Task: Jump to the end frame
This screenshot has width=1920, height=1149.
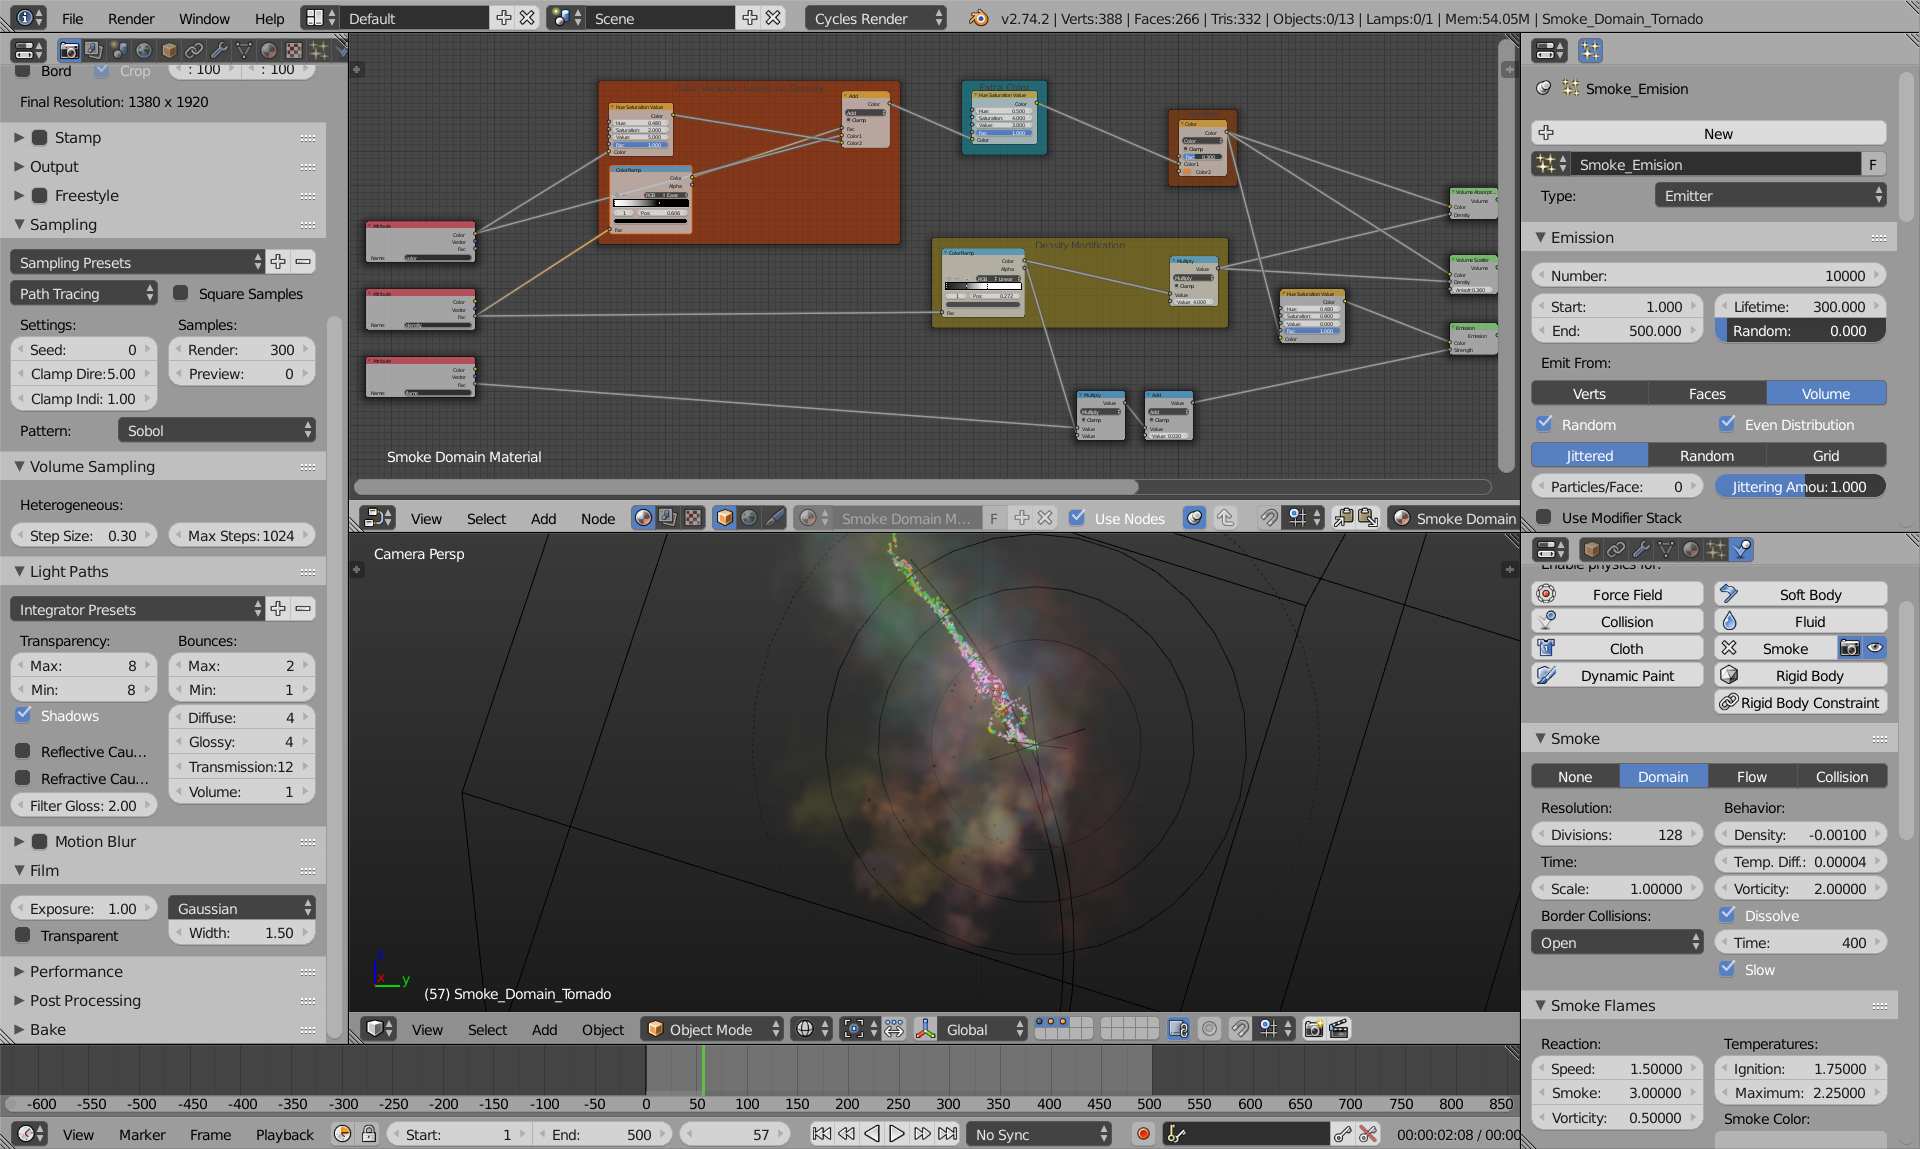Action: [948, 1134]
